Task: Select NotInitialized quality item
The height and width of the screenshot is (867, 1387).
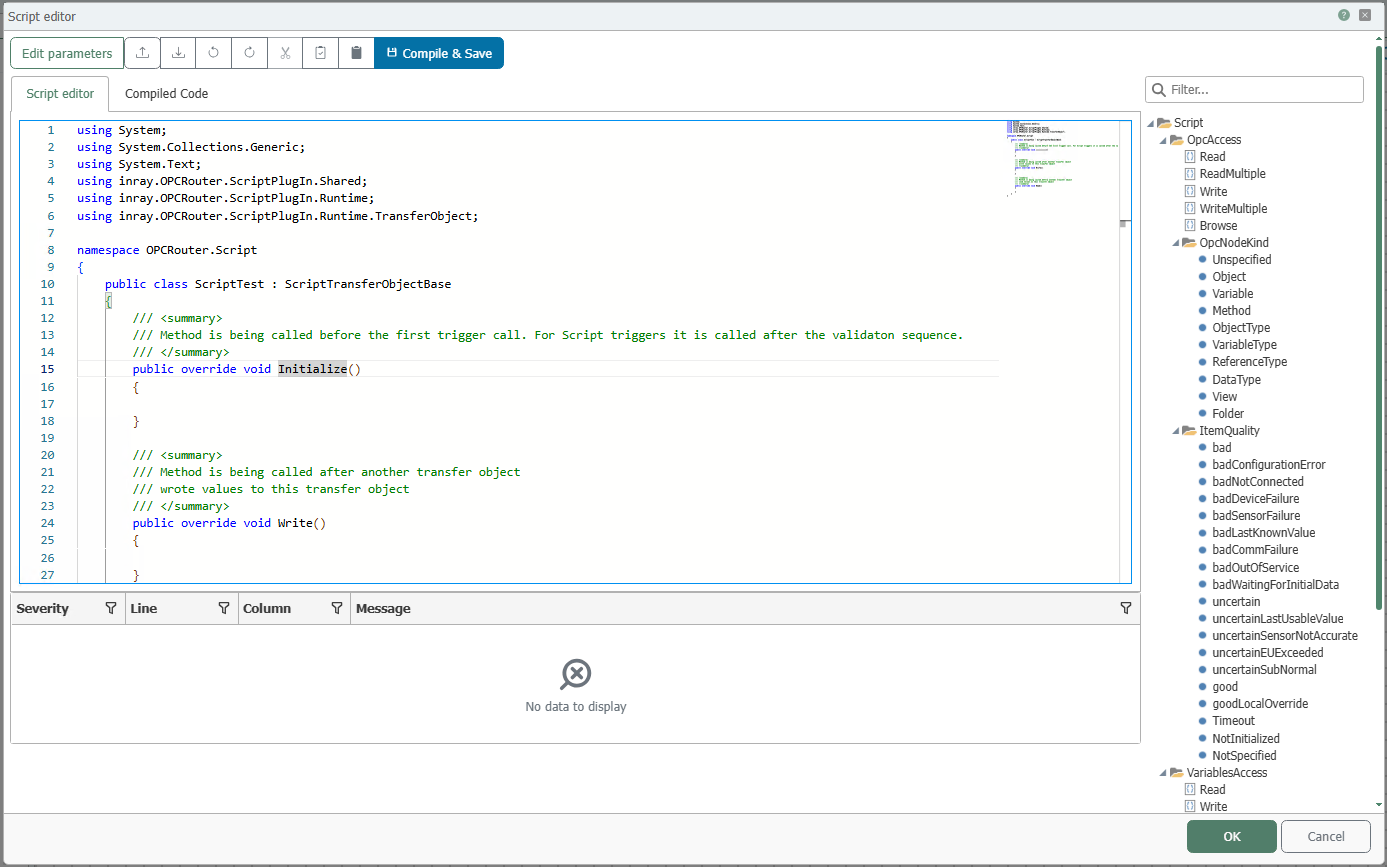Action: click(x=1246, y=739)
